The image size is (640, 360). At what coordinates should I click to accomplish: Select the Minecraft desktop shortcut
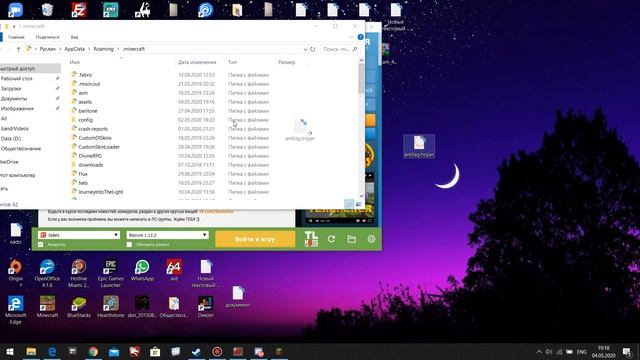(47, 307)
